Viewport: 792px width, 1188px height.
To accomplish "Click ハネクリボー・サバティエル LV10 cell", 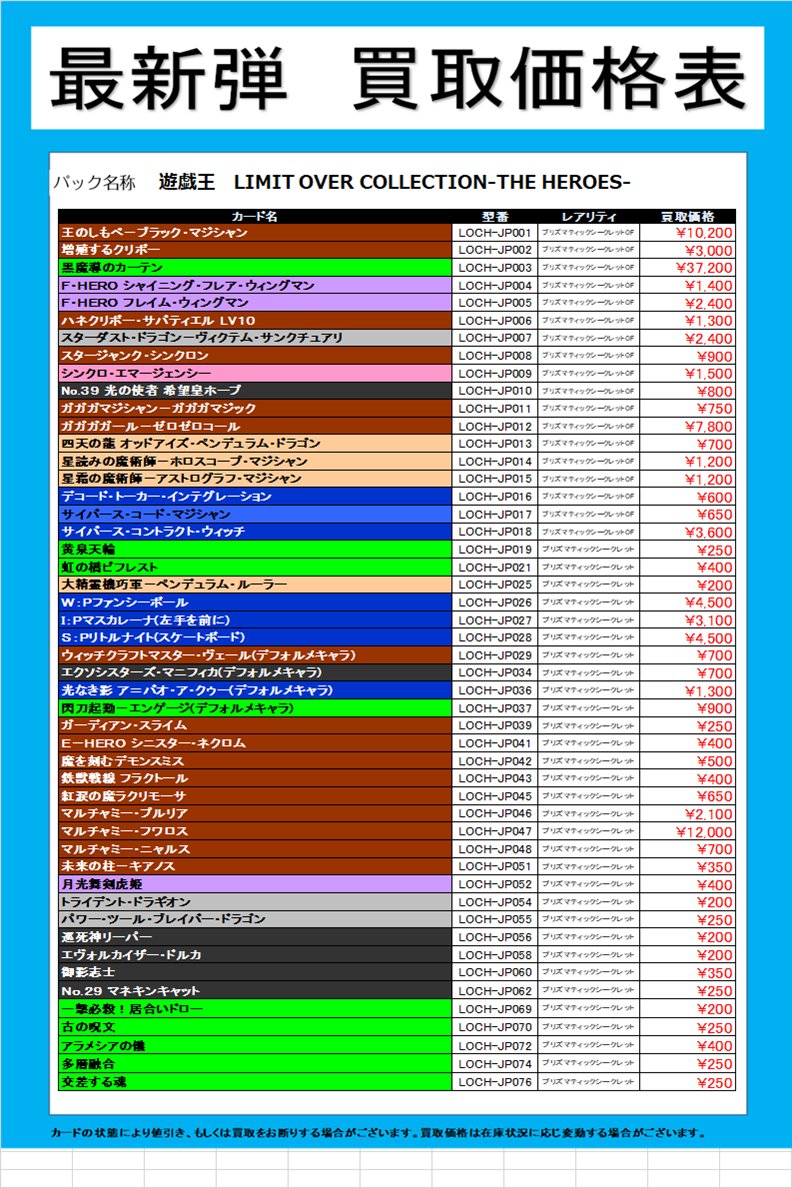I will click(255, 320).
